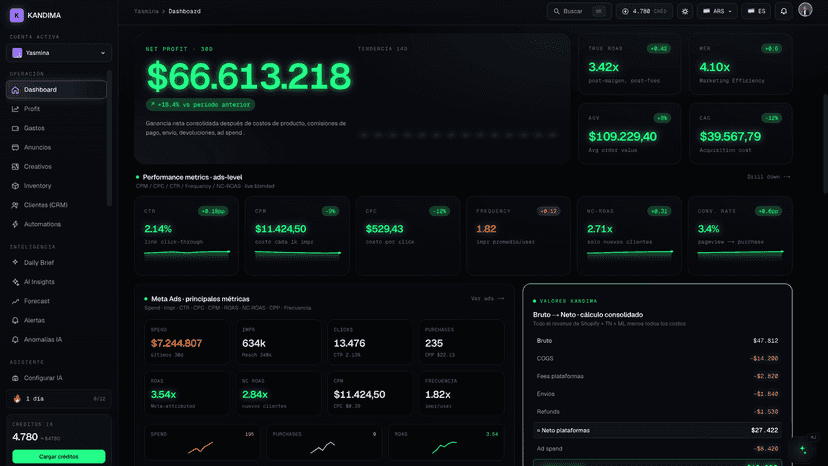Click the COGS -$14.200 row
Image resolution: width=828 pixels, height=466 pixels.
coord(657,358)
